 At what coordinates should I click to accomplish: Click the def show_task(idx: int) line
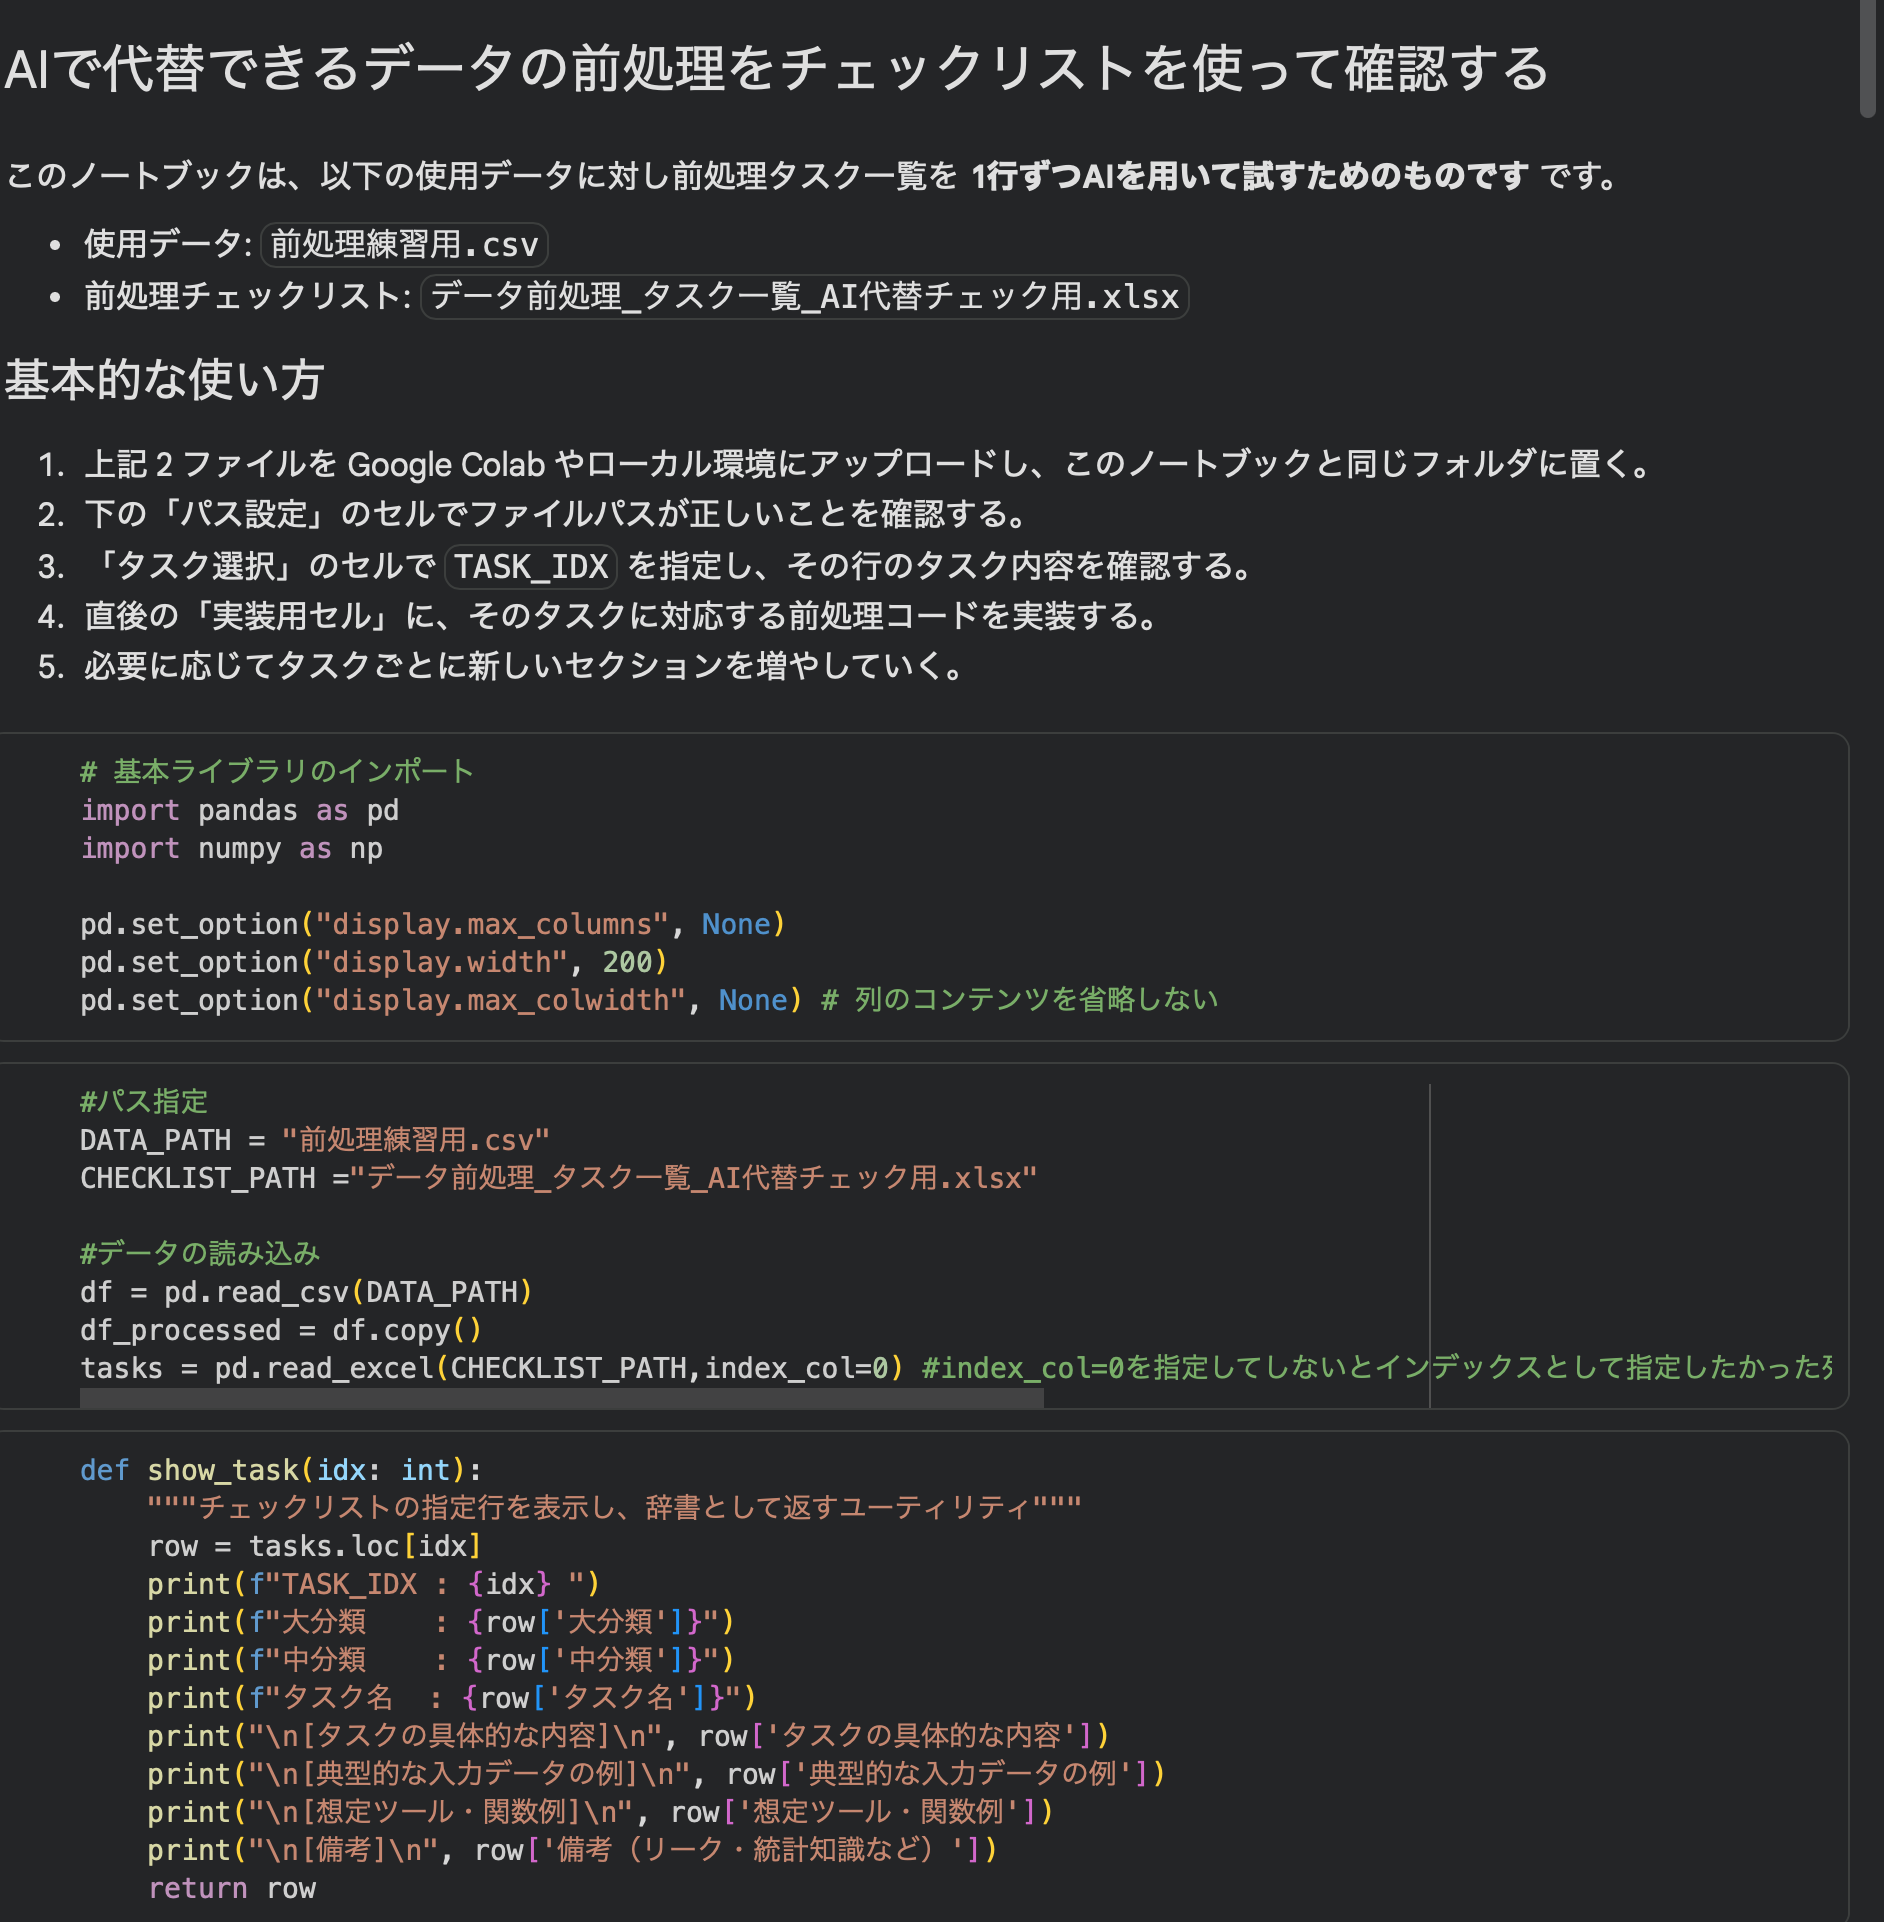(x=281, y=1470)
